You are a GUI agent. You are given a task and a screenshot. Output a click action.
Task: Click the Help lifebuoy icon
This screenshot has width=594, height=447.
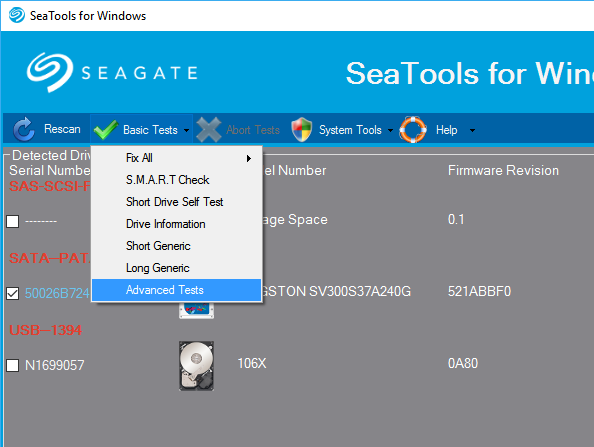click(413, 130)
